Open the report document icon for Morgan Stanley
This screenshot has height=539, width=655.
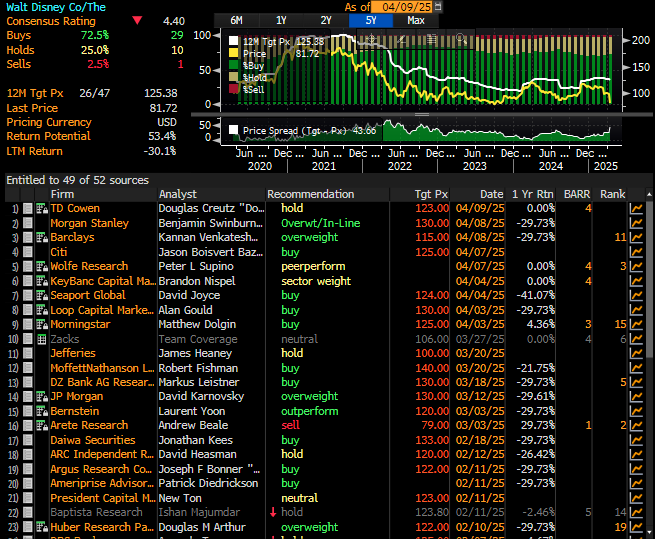coord(28,223)
